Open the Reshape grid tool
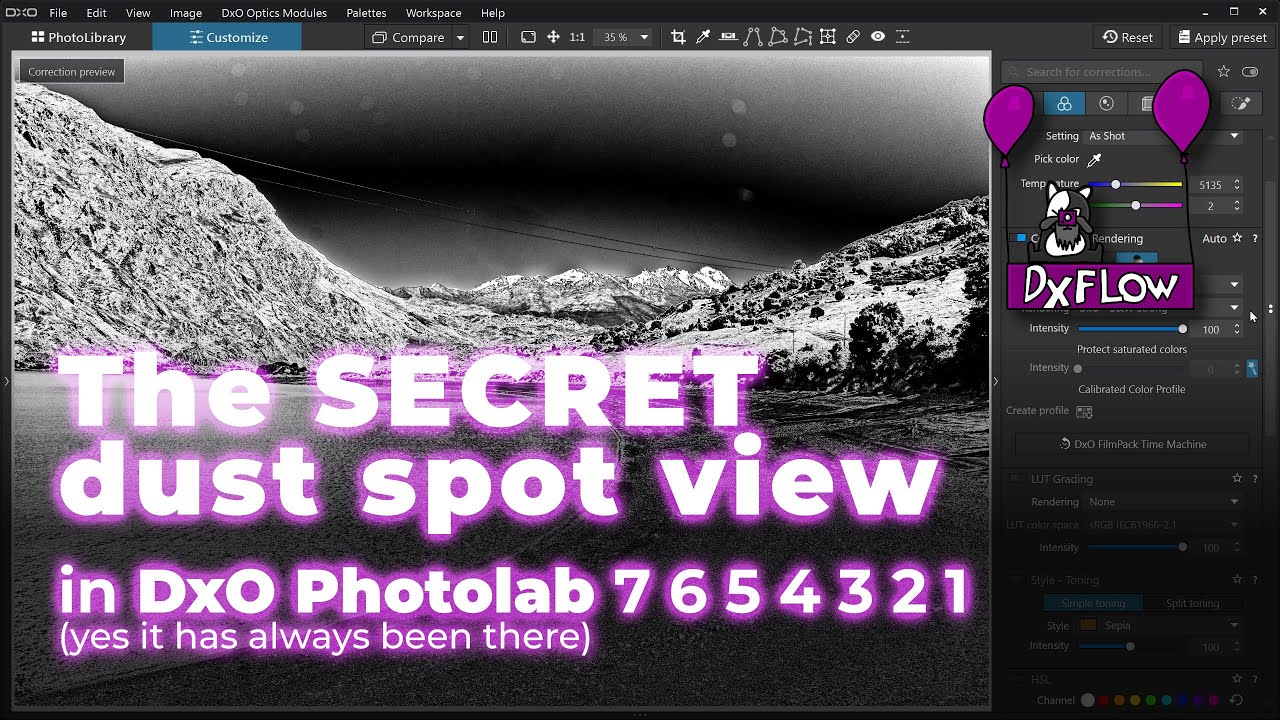Viewport: 1280px width, 720px height. click(x=828, y=37)
